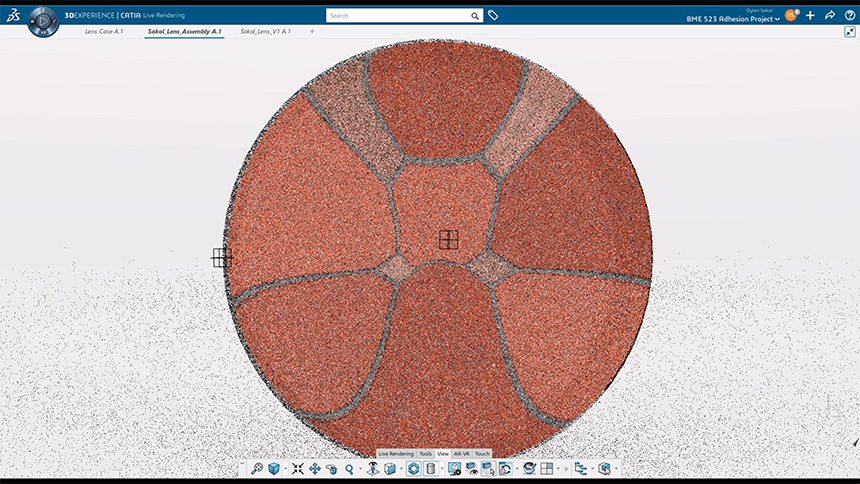Select the Fit All In toolbar icon

click(x=298, y=468)
